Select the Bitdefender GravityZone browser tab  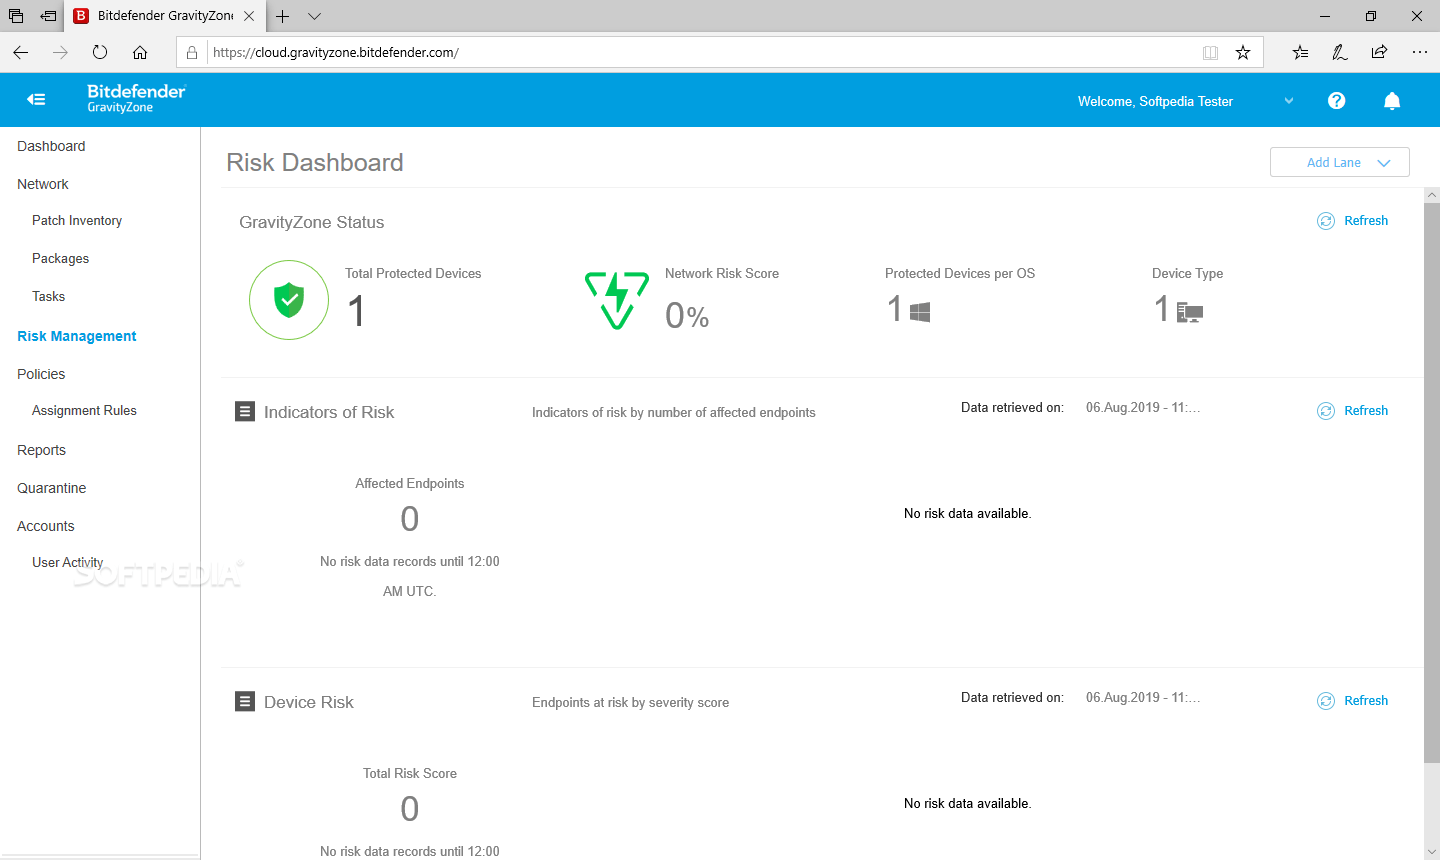(165, 16)
